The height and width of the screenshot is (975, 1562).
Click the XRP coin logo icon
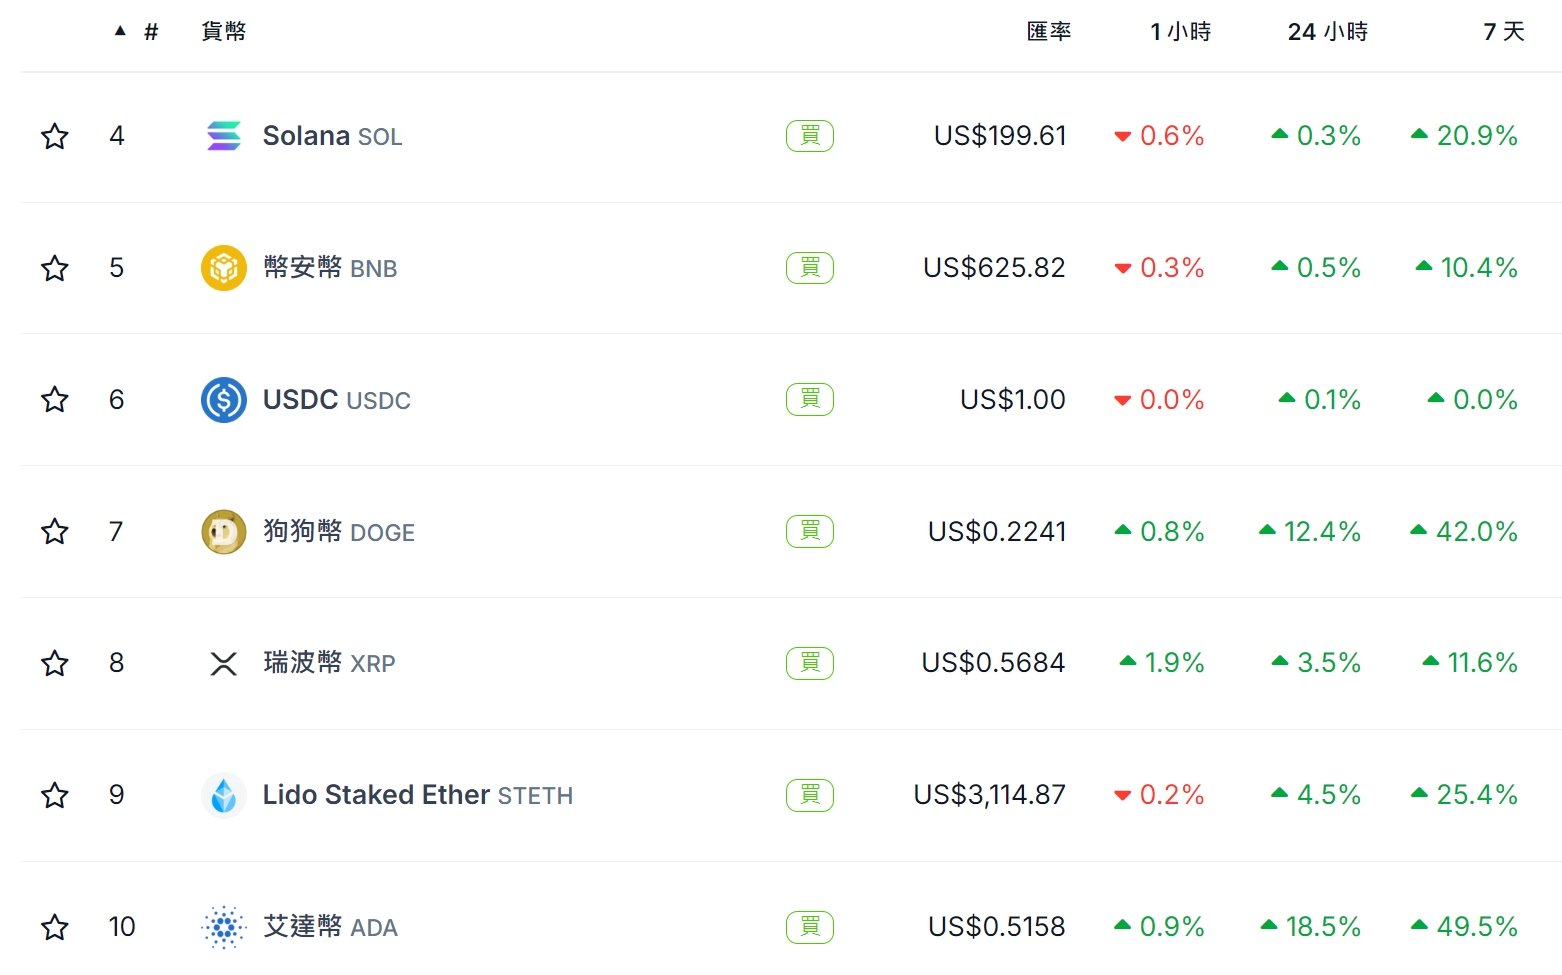tap(223, 663)
